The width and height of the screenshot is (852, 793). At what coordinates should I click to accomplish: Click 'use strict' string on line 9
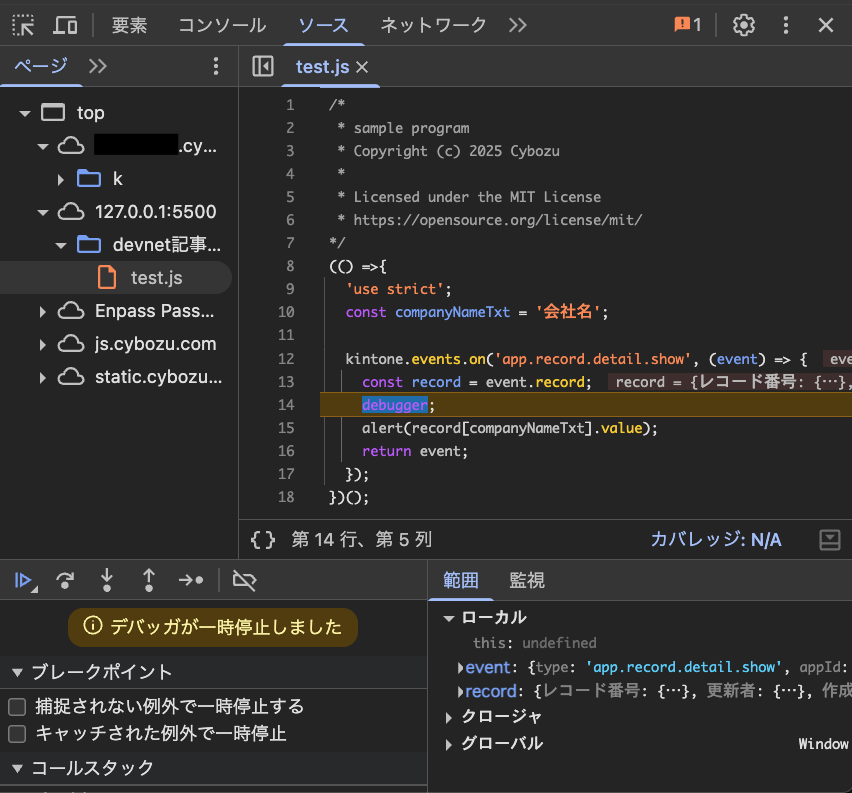coord(395,289)
